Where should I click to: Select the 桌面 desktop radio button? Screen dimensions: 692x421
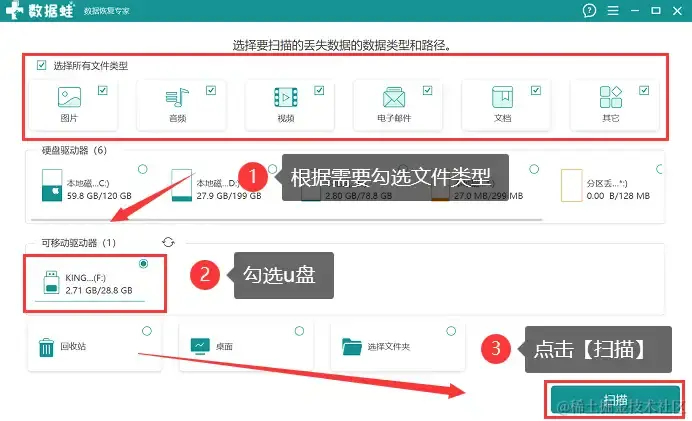(299, 331)
